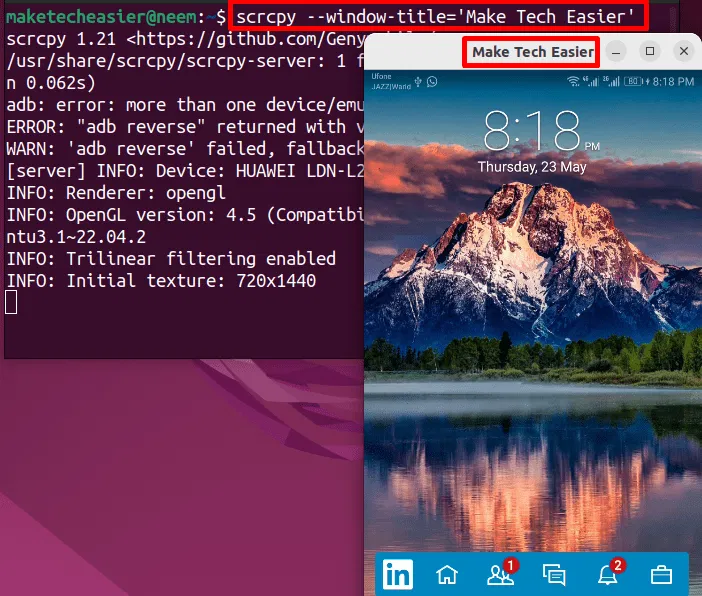Click the ERROR "adb reverse" returned line
This screenshot has width=702, height=596.
[x=185, y=127]
